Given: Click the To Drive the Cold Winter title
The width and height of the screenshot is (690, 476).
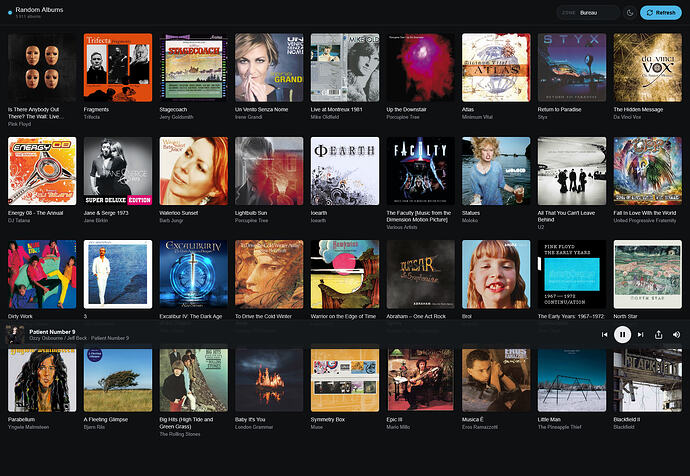Looking at the screenshot, I should (263, 316).
